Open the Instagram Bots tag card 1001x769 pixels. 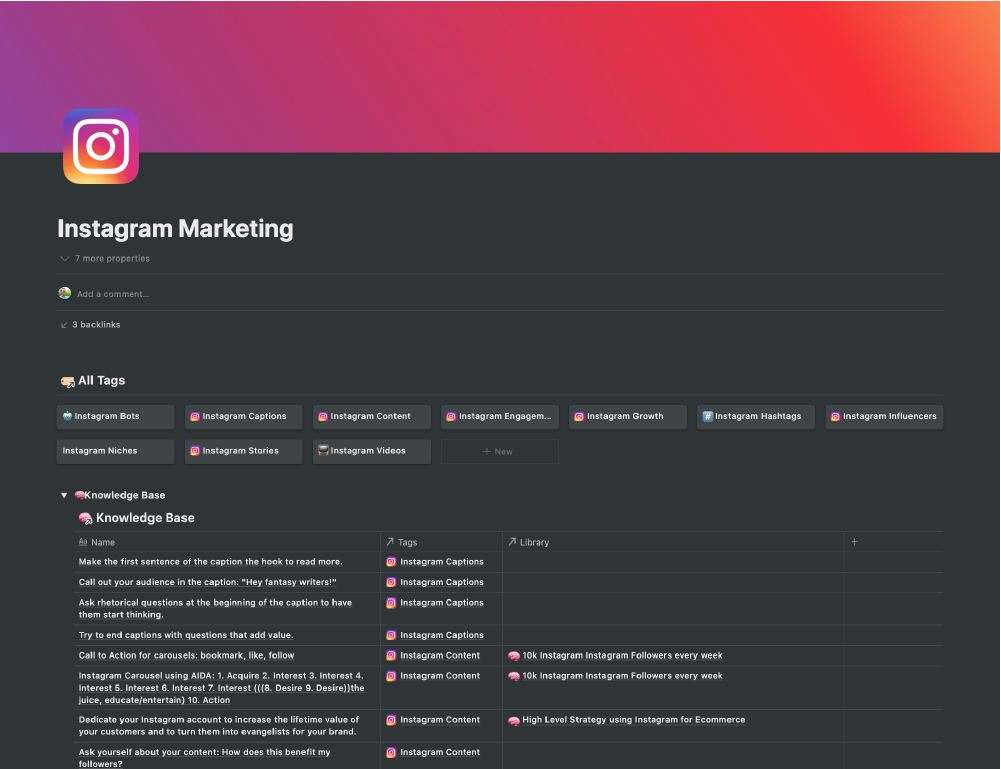pyautogui.click(x=115, y=416)
